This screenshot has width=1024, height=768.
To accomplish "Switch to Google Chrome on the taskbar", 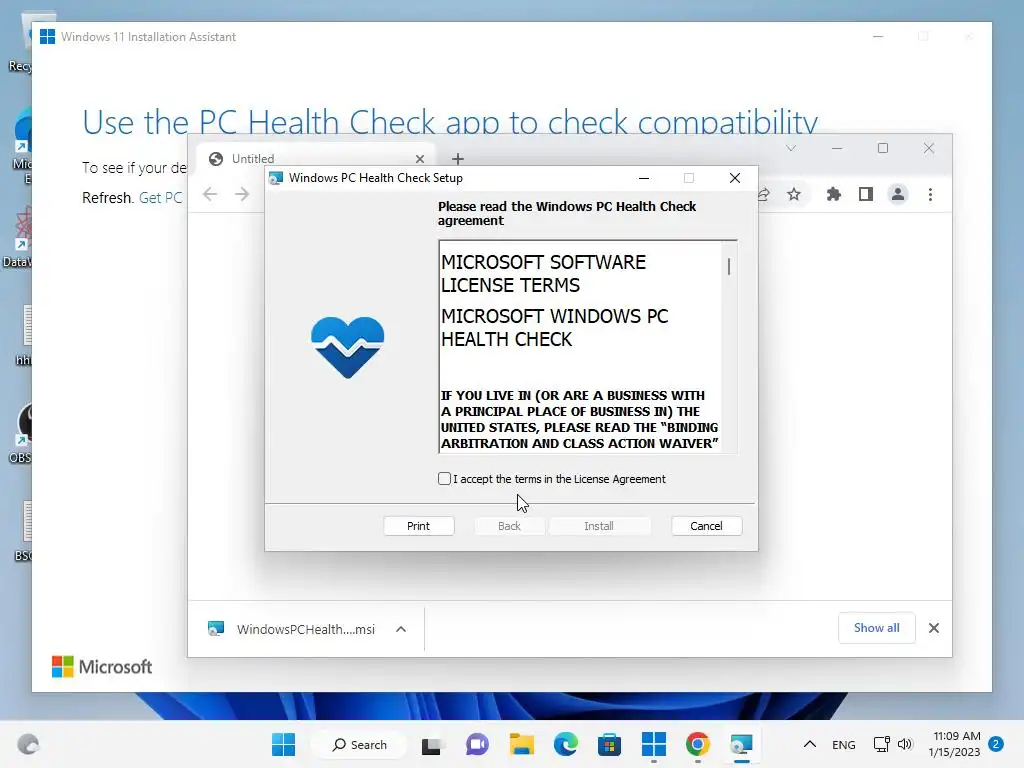I will click(x=697, y=744).
